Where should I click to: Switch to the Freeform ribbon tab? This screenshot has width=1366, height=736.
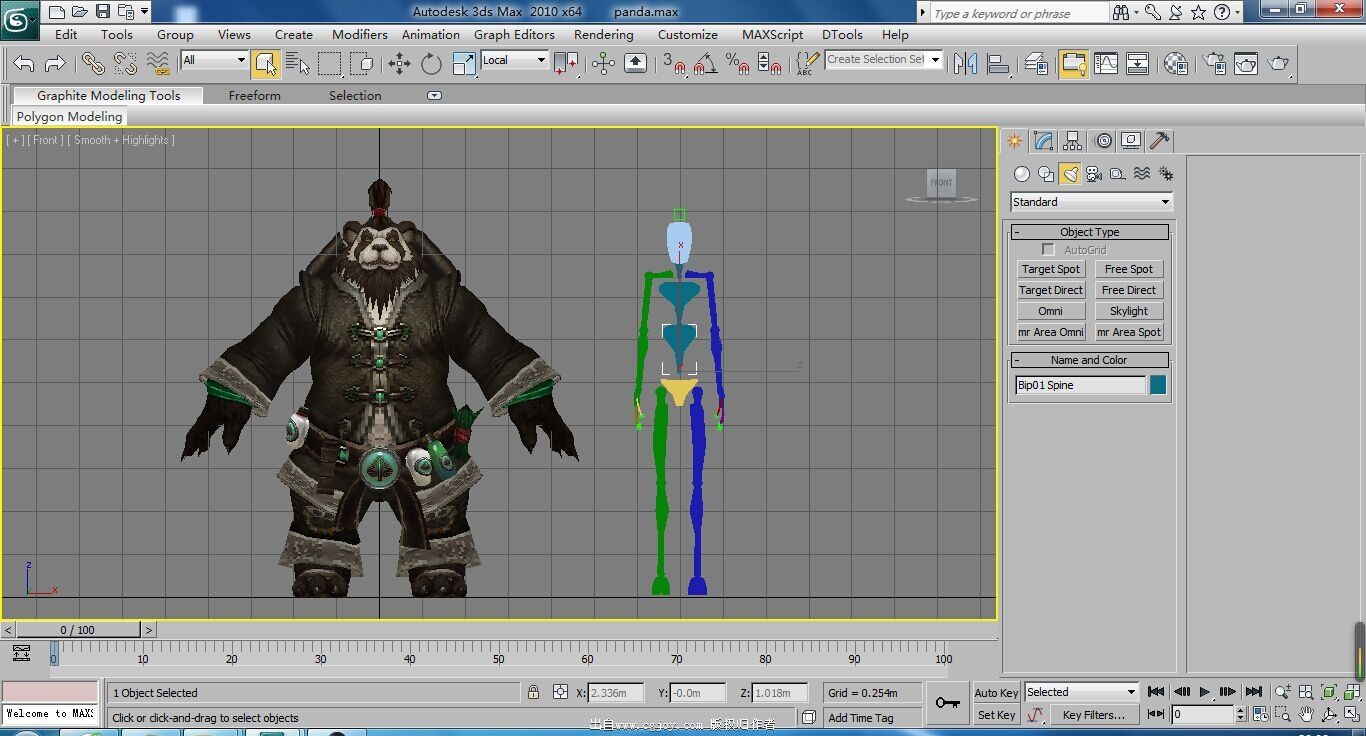(x=254, y=96)
